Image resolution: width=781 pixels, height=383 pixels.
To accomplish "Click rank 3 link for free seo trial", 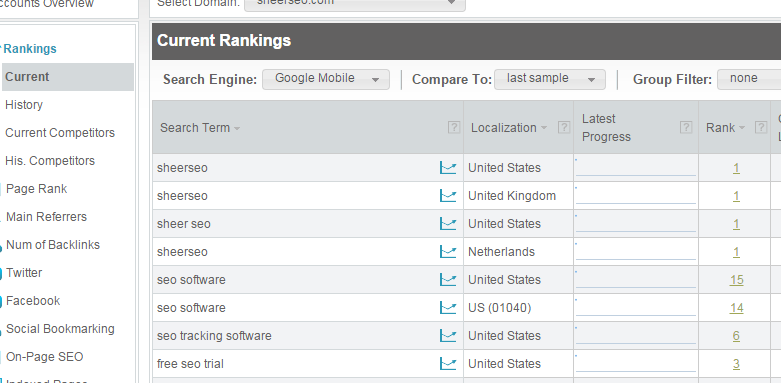I will tap(736, 364).
